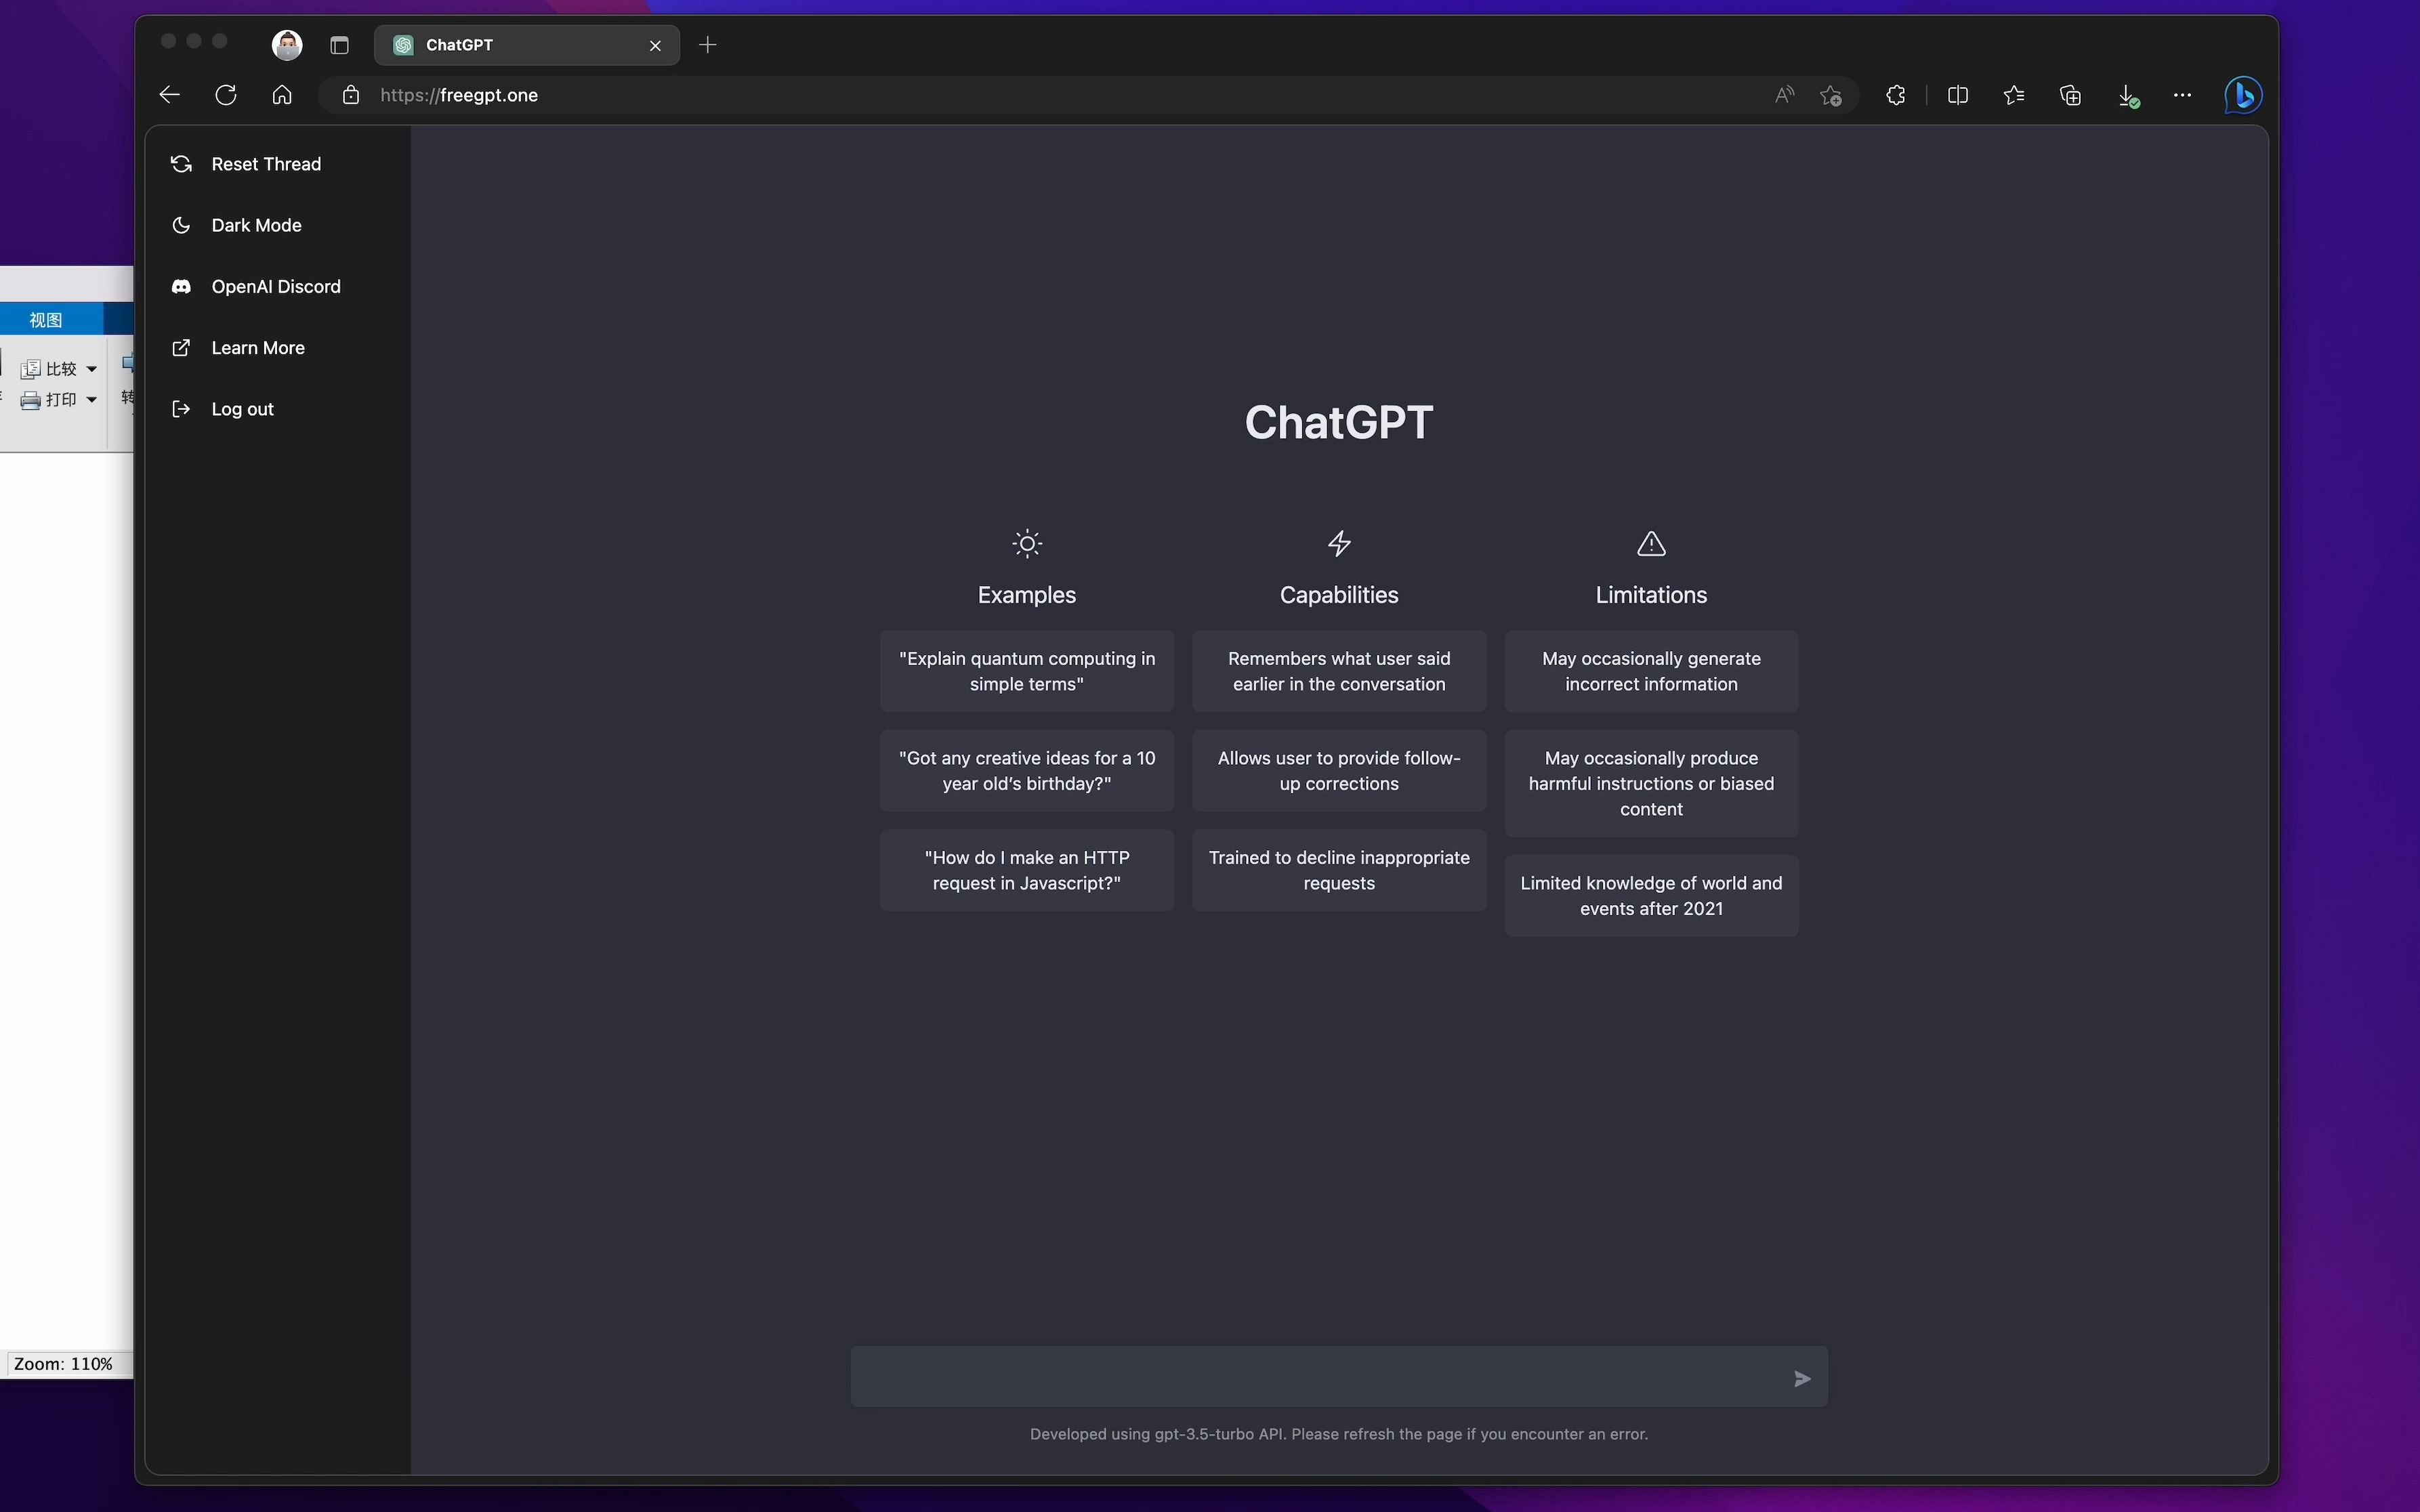
Task: Open the OpenAI Discord link
Action: click(x=277, y=286)
